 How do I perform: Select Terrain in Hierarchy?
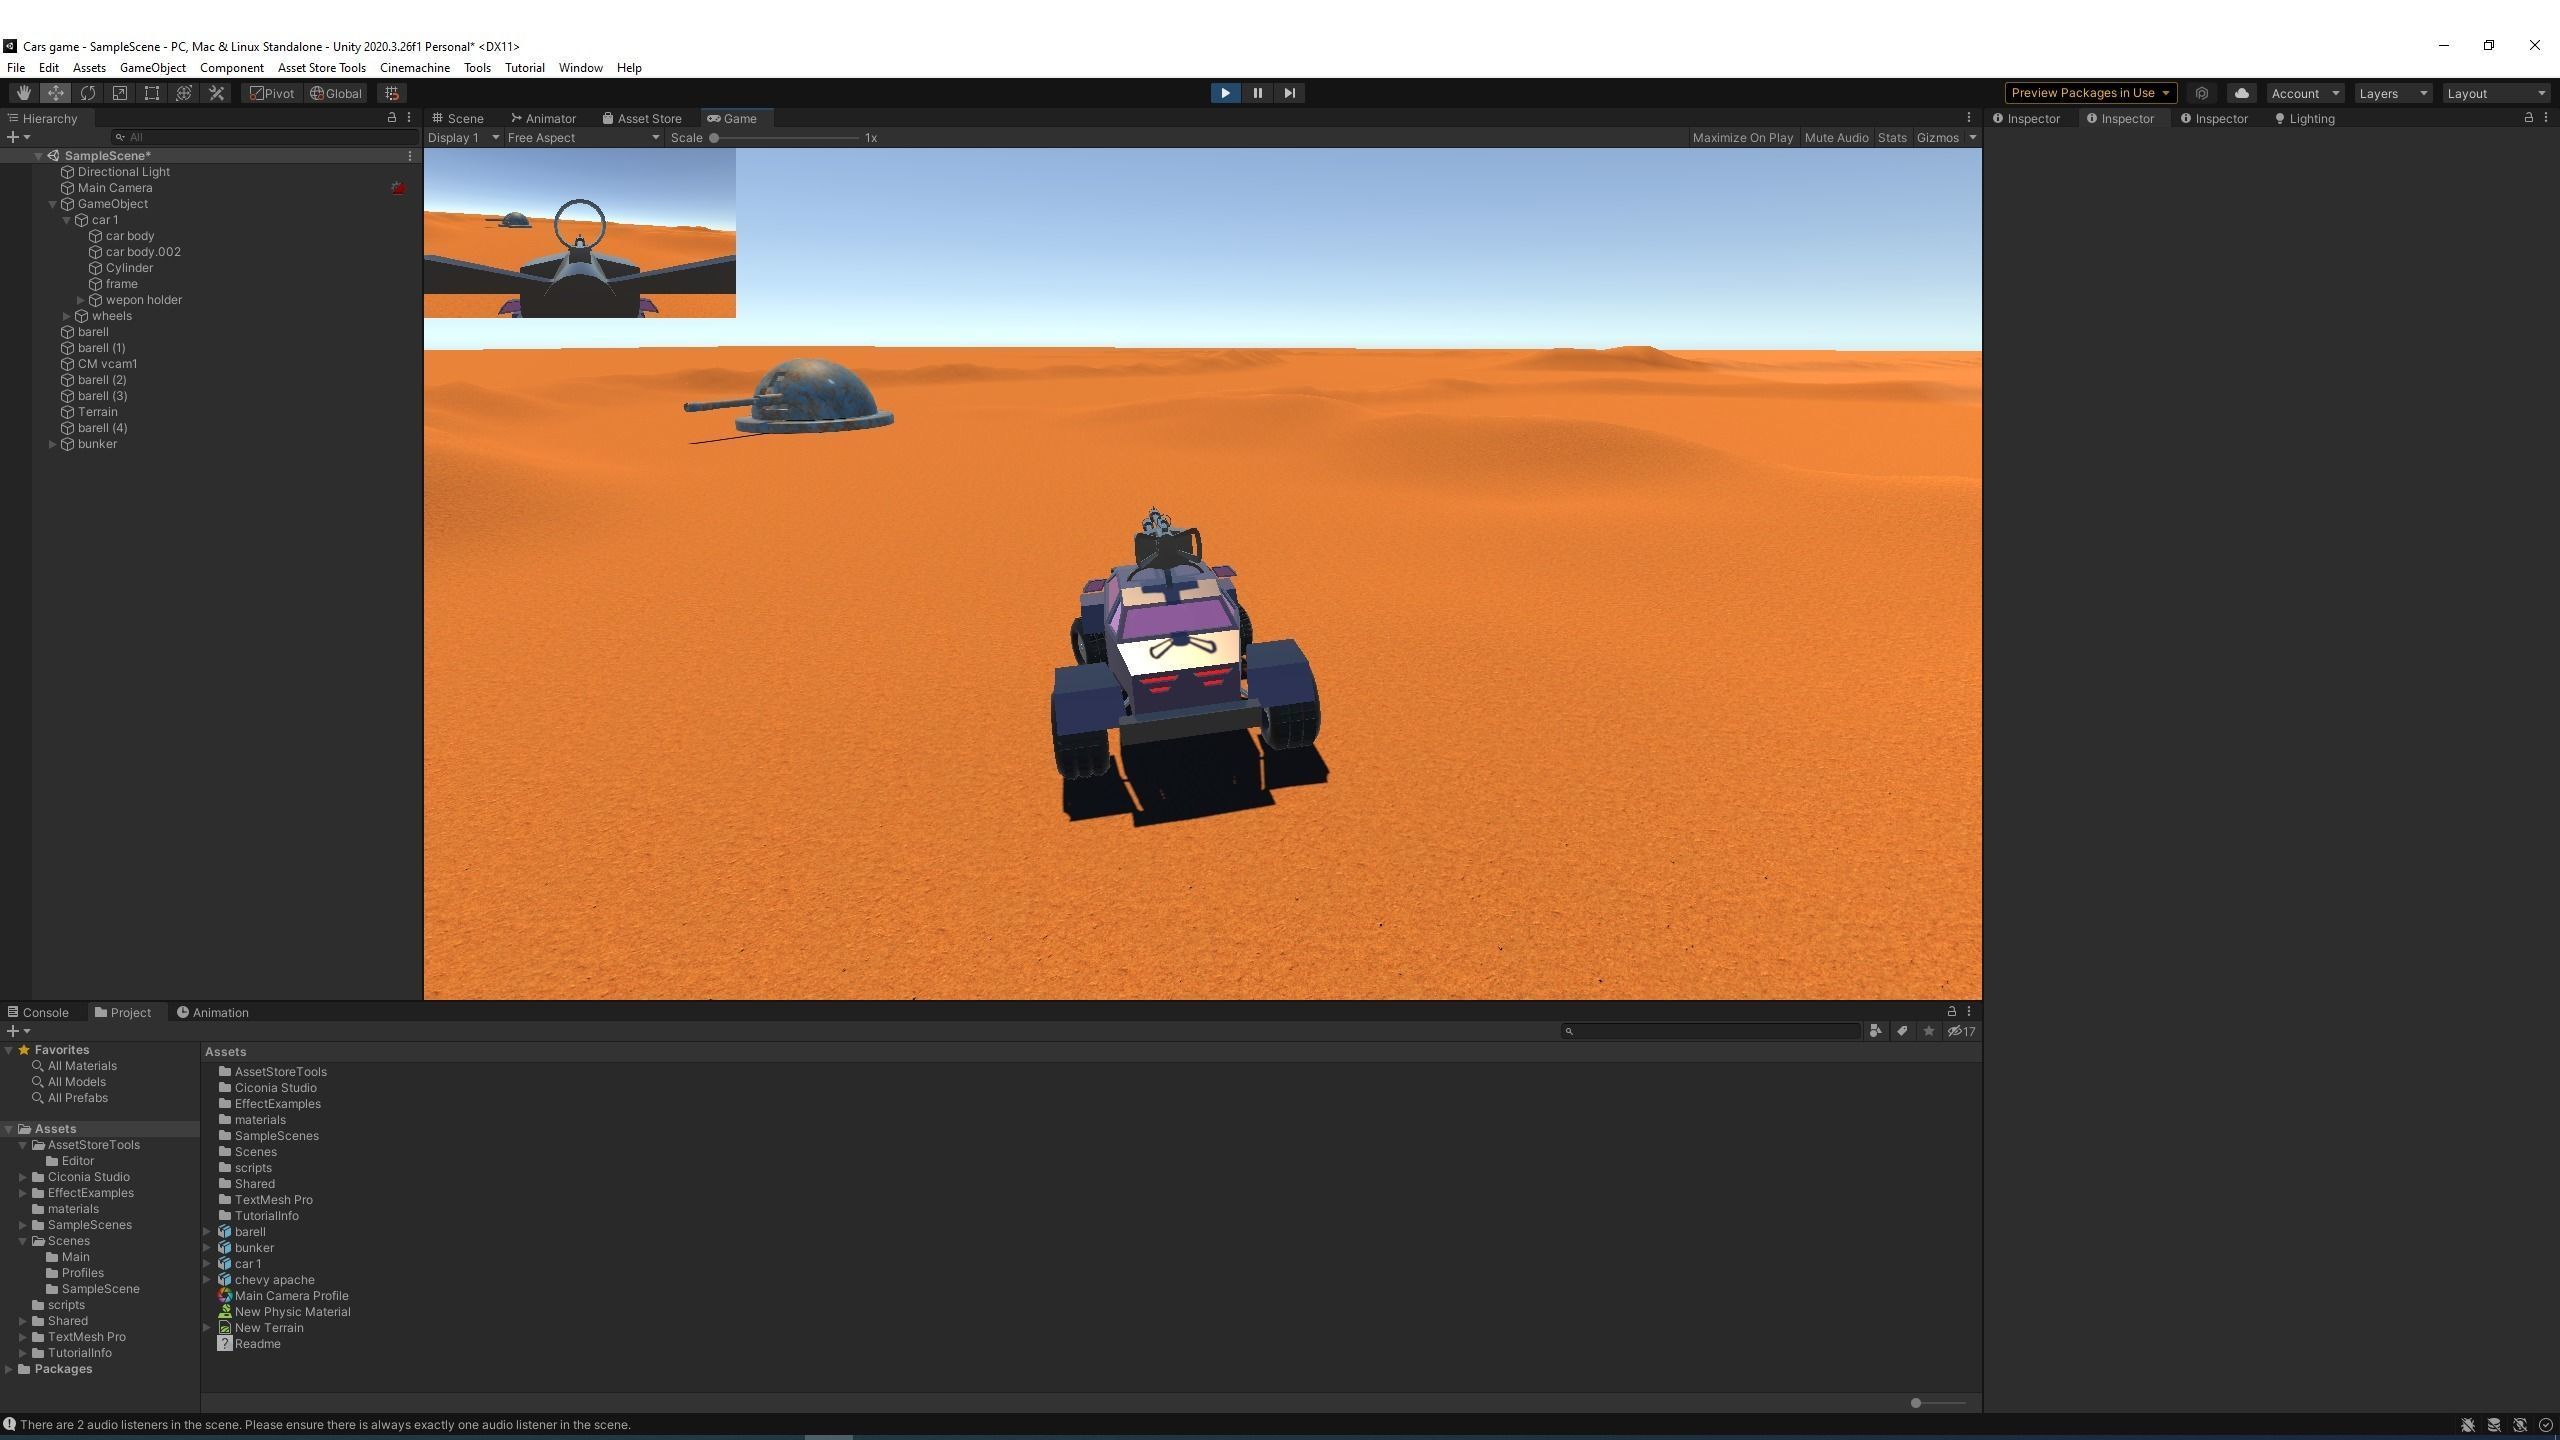[98, 412]
